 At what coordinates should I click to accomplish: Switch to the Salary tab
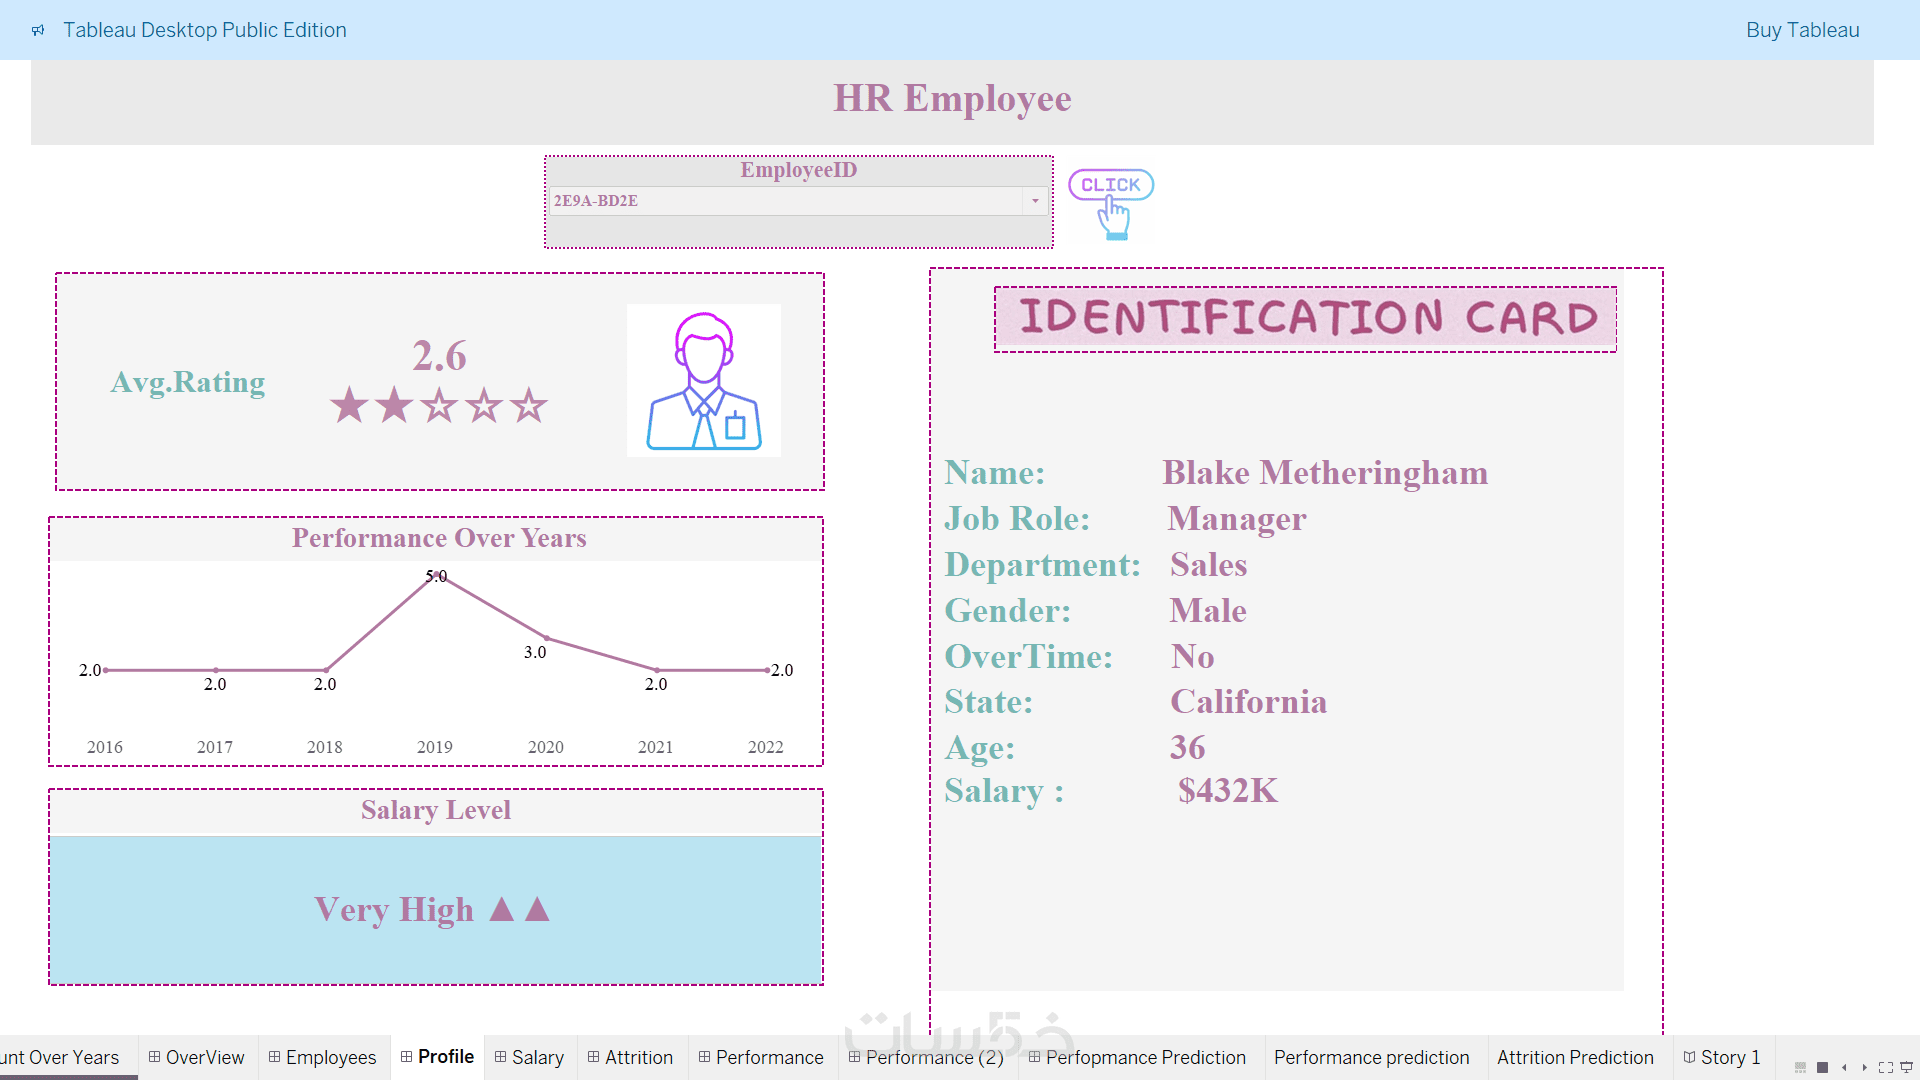[x=529, y=1057]
